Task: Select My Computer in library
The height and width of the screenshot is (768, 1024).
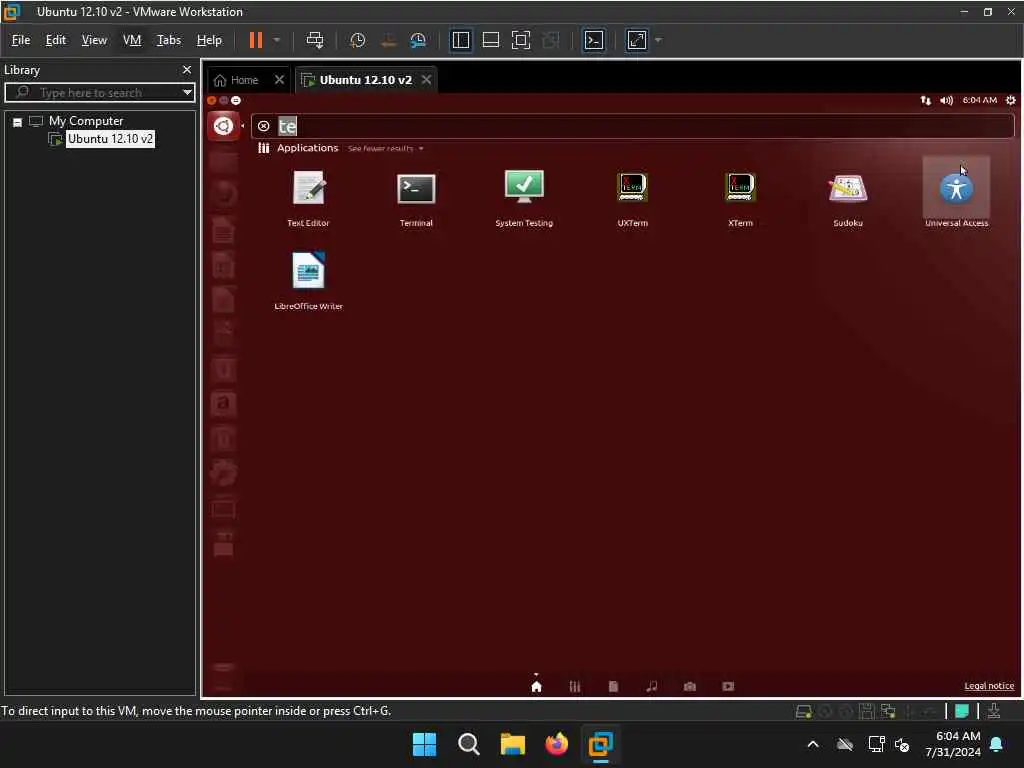Action: [86, 121]
